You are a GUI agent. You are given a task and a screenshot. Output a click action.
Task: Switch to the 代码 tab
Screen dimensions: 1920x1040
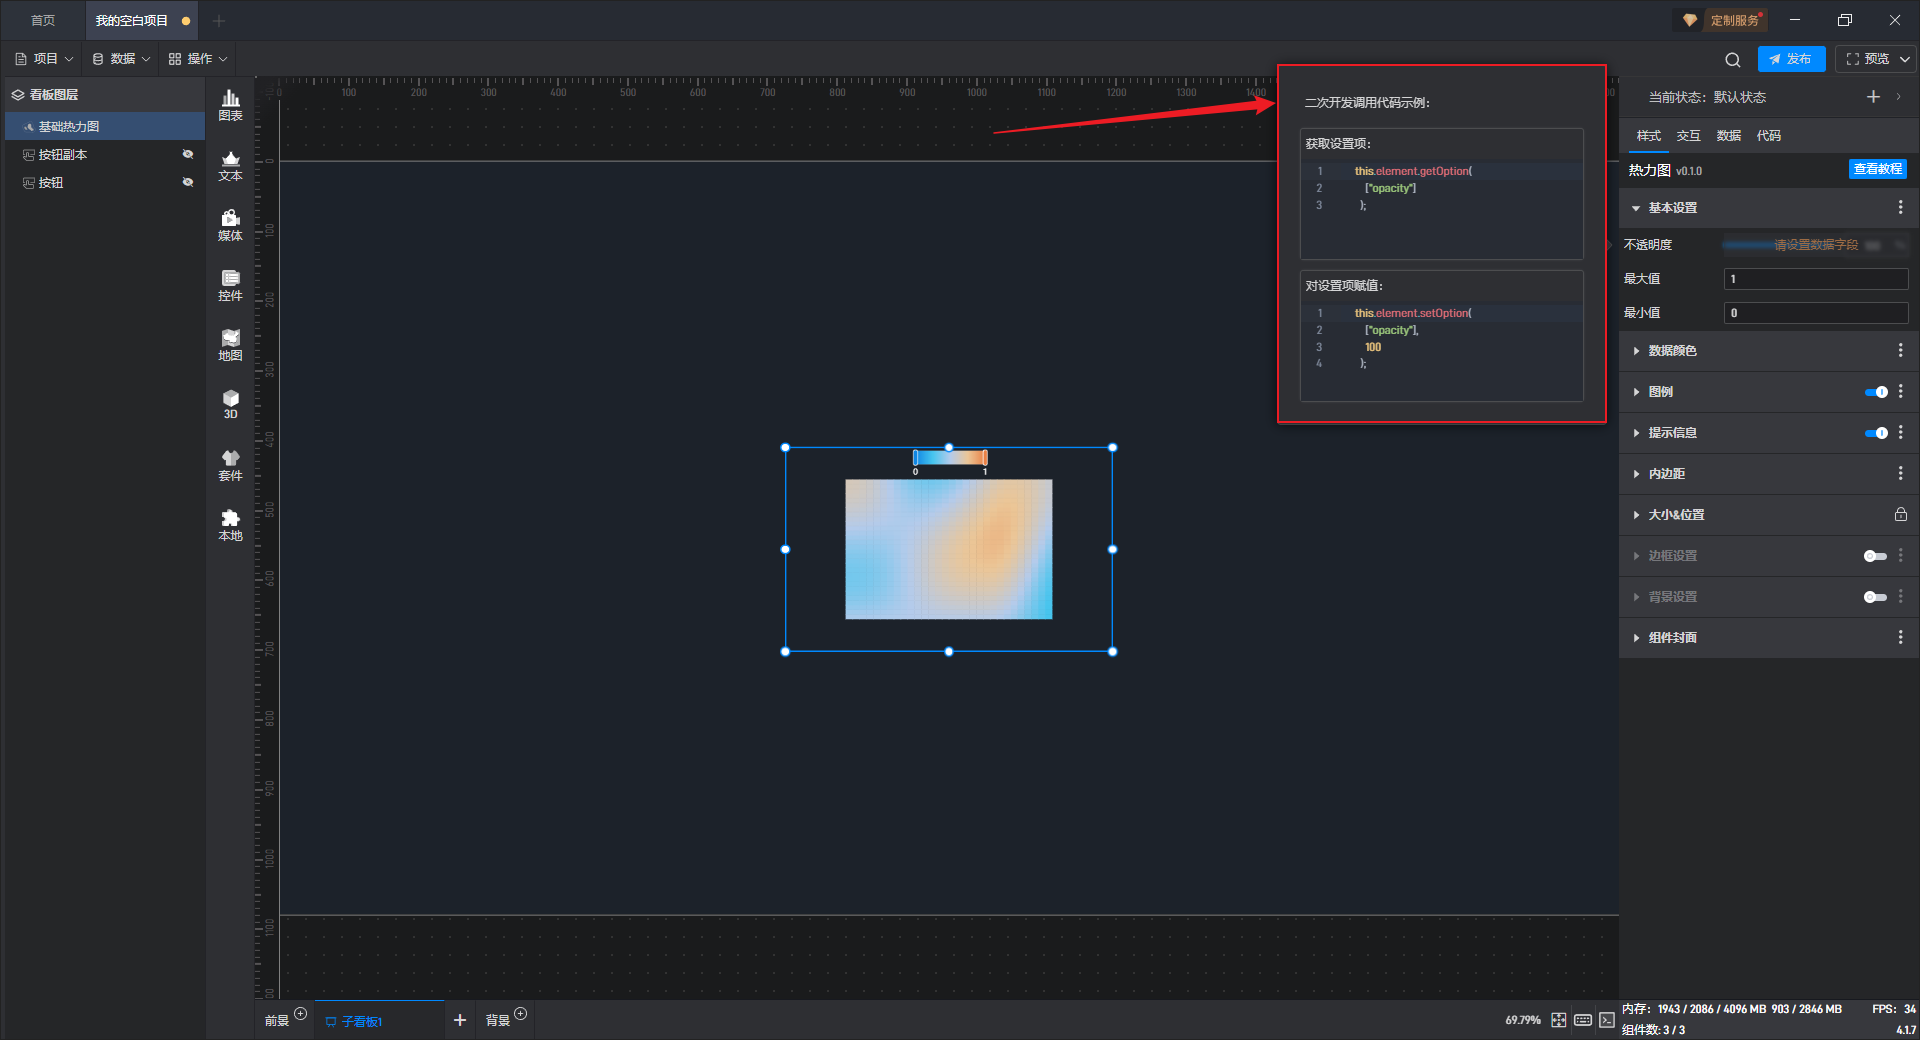point(1768,136)
